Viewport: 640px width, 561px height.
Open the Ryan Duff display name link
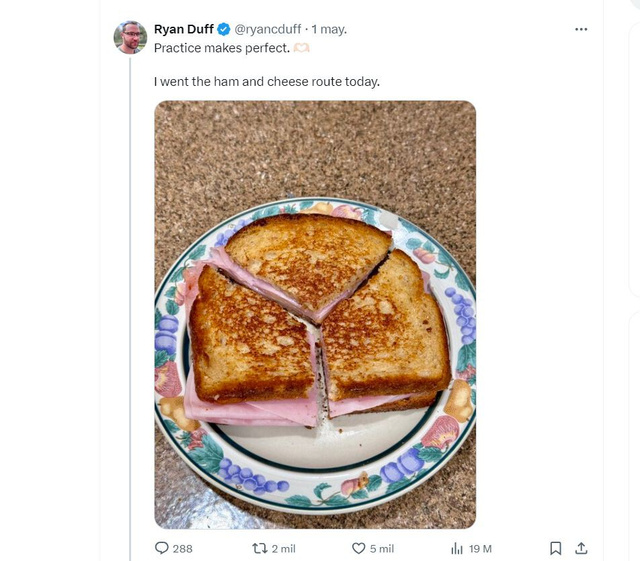point(184,29)
